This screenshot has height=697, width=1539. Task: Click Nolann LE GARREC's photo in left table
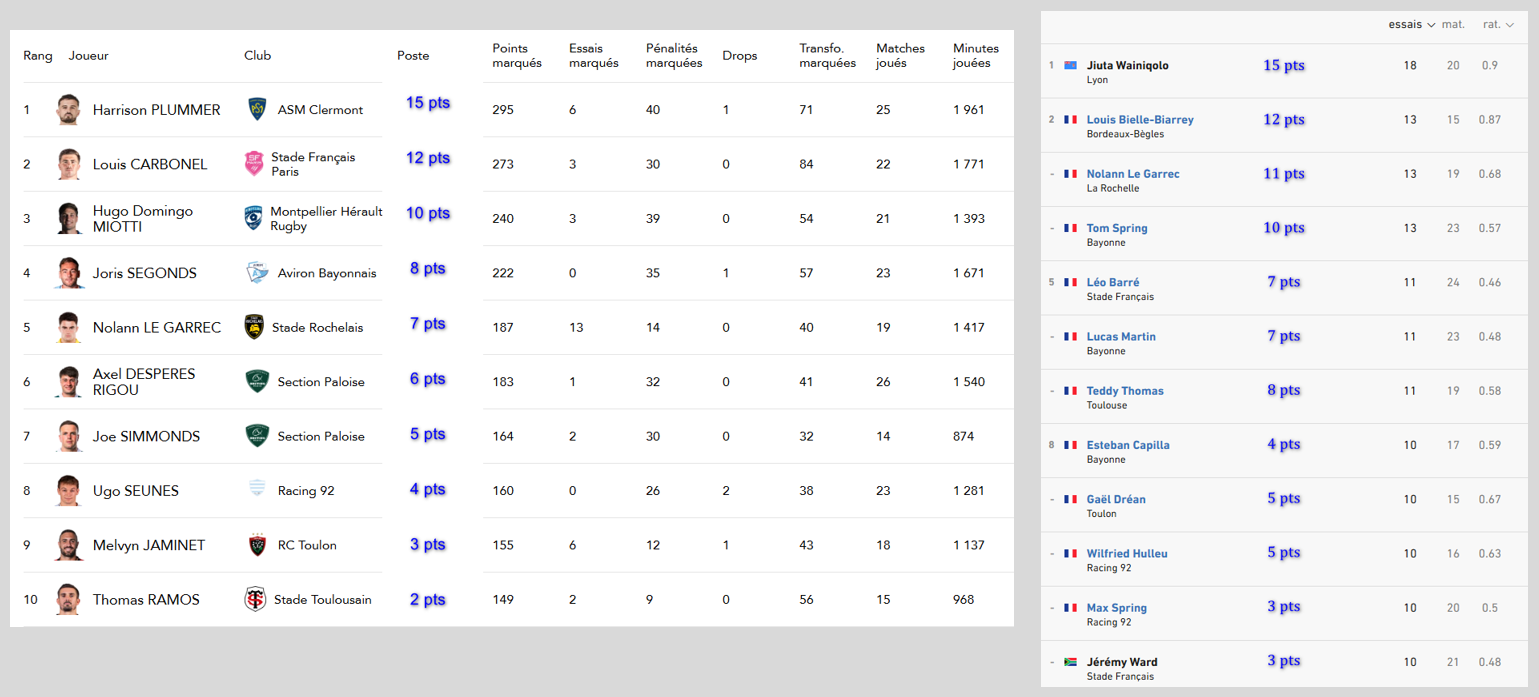68,327
